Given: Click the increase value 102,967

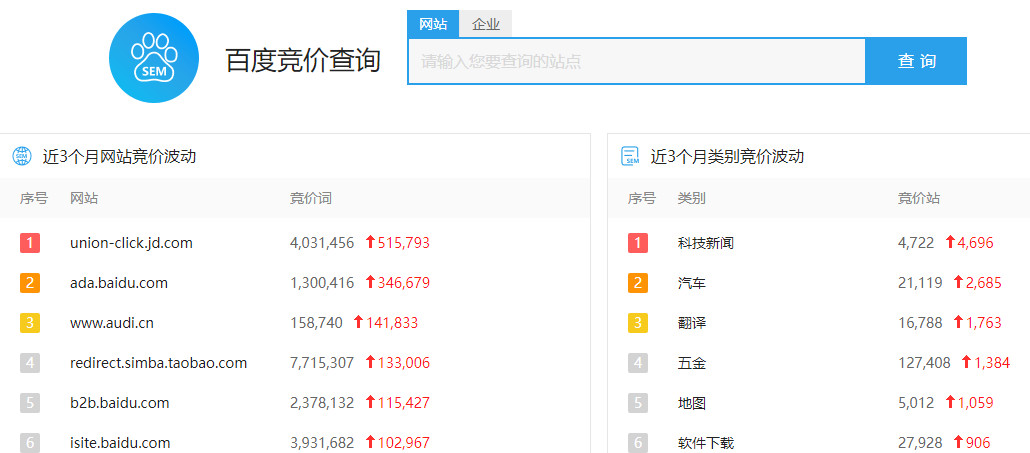Looking at the screenshot, I should [x=403, y=443].
